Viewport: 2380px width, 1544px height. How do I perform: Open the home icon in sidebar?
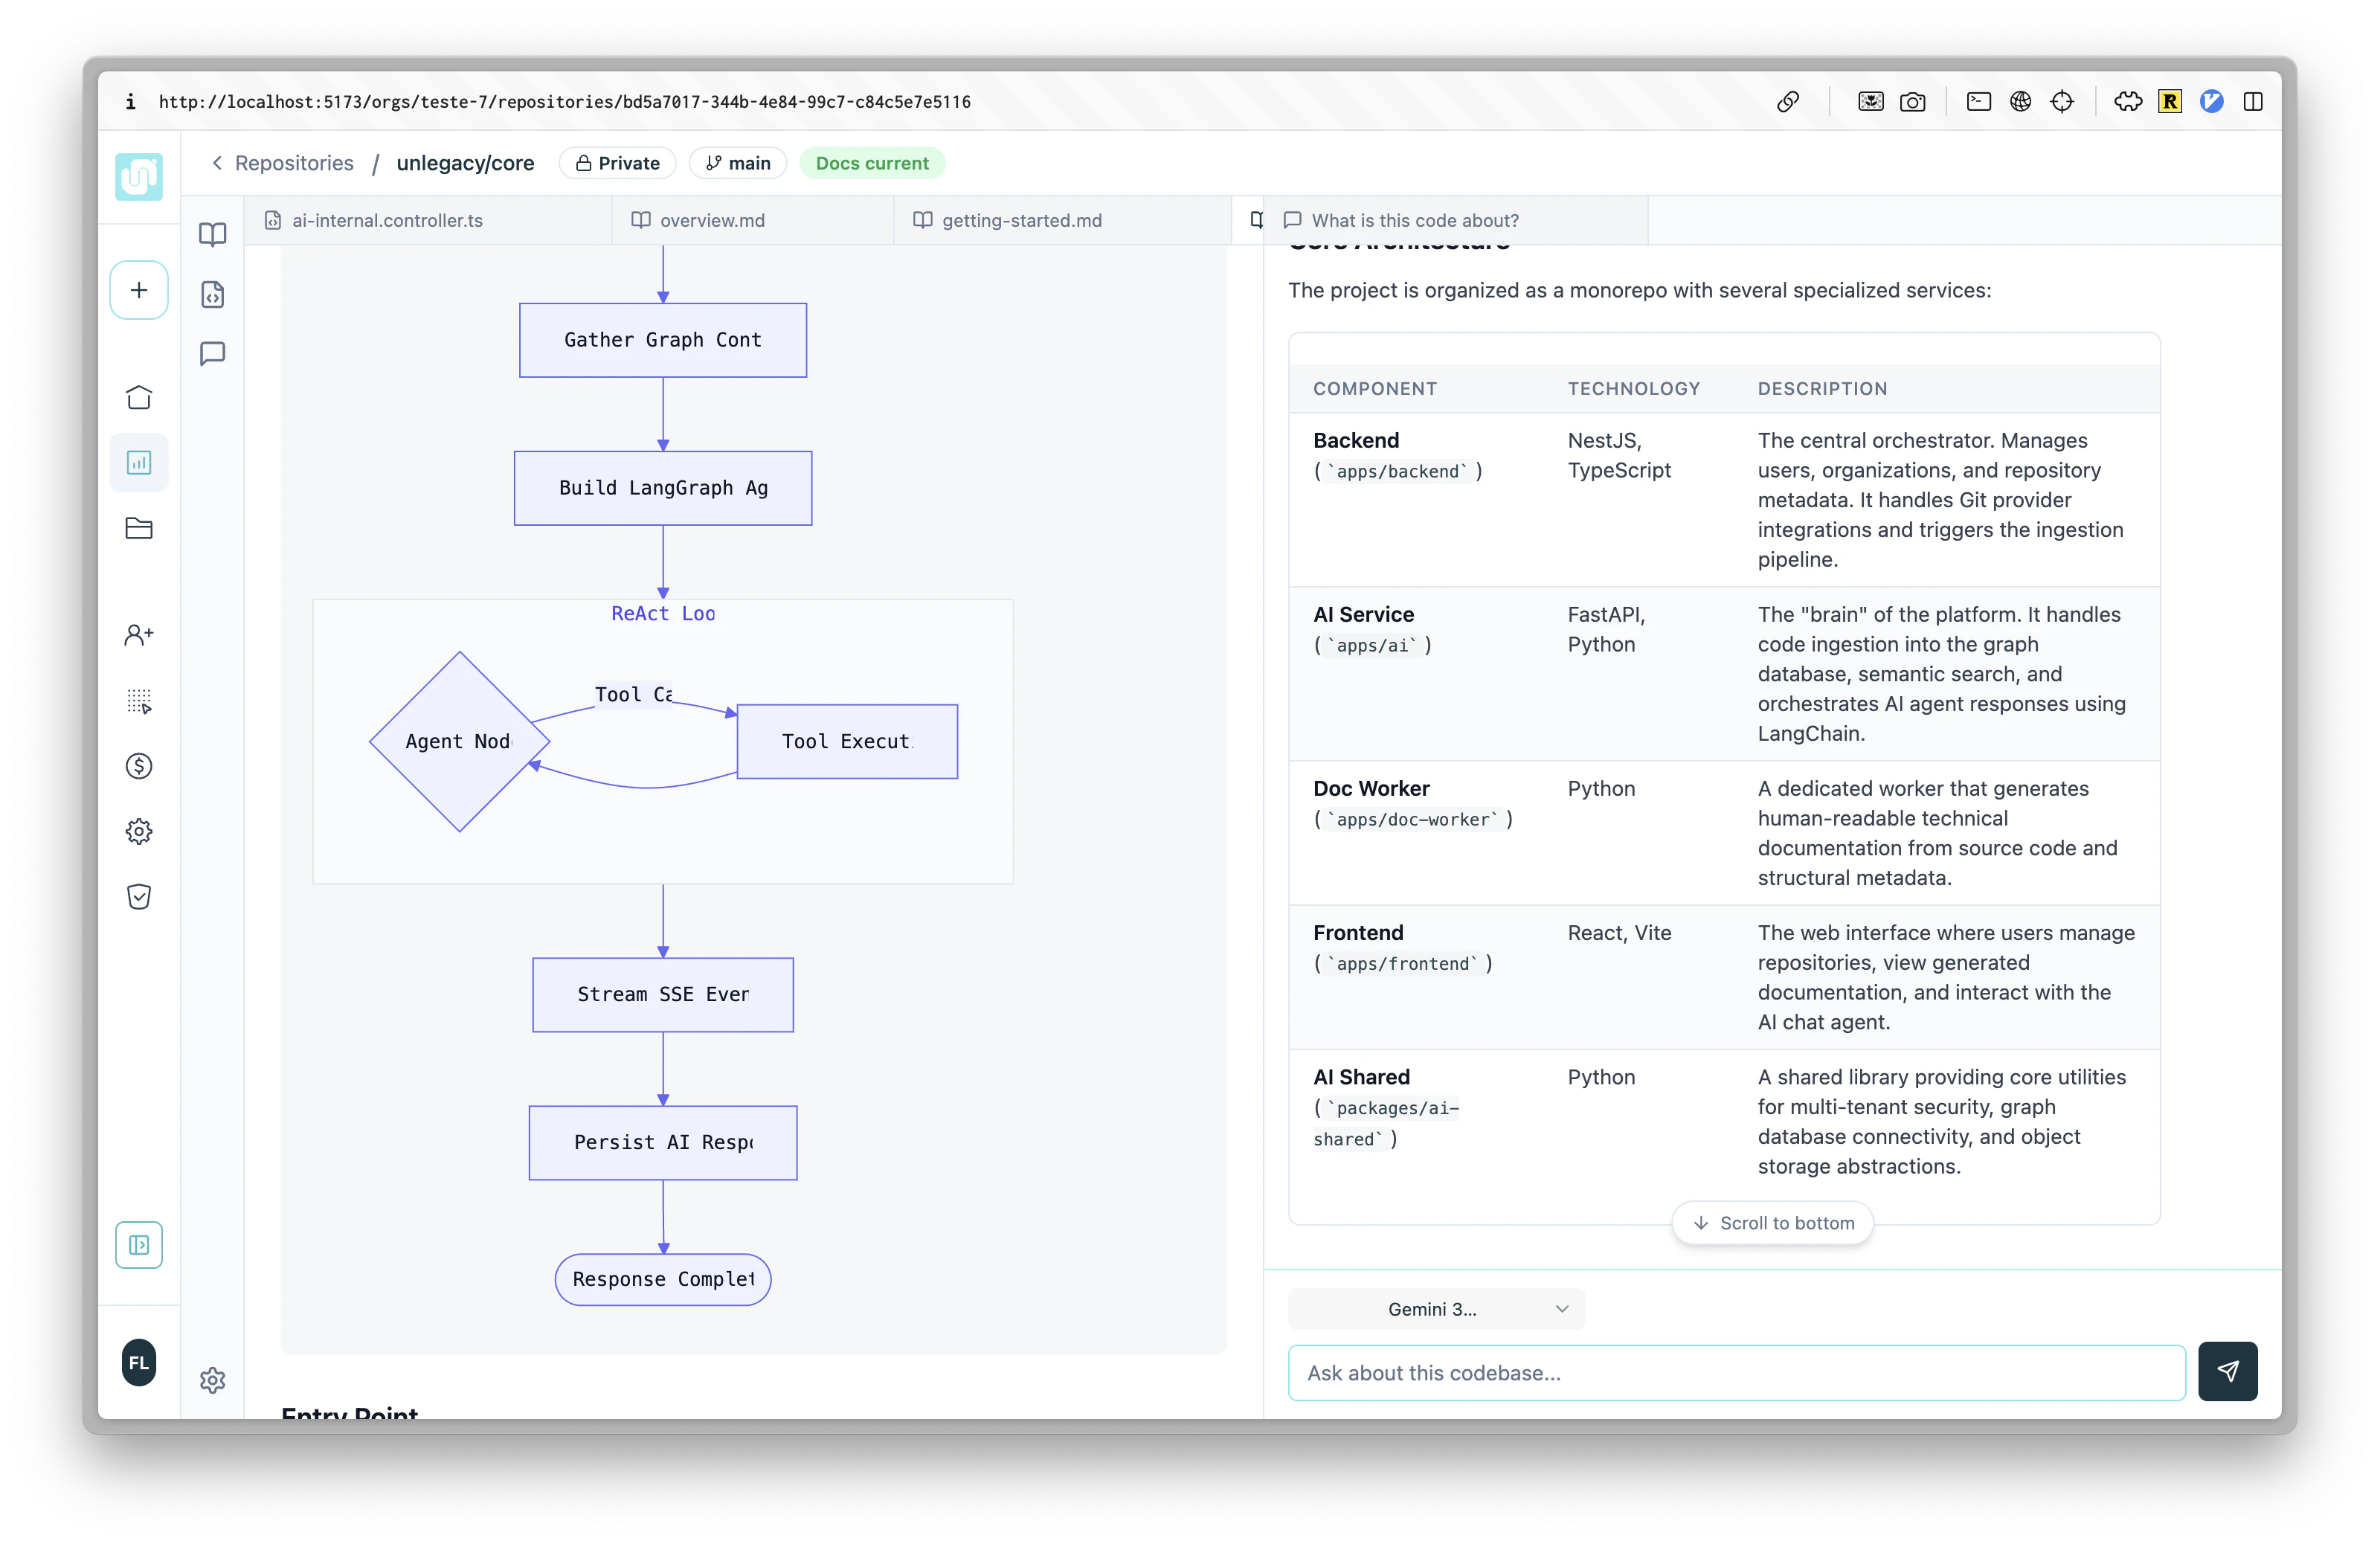[139, 397]
